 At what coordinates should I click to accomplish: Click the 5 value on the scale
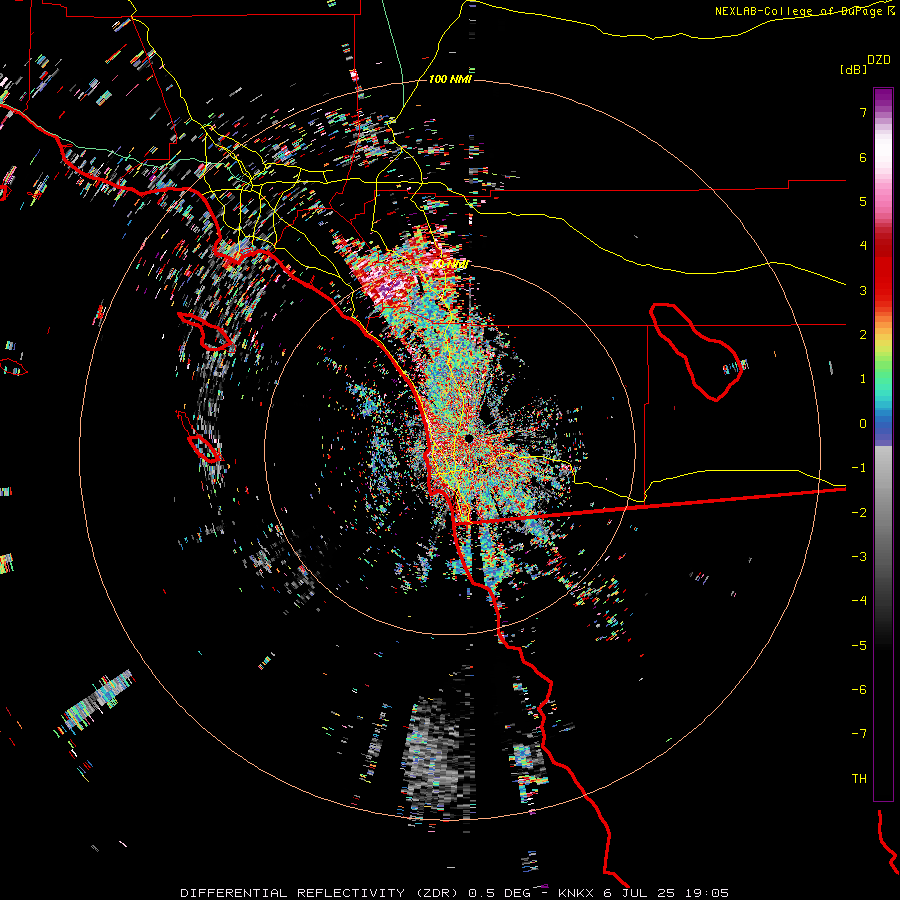pos(863,201)
